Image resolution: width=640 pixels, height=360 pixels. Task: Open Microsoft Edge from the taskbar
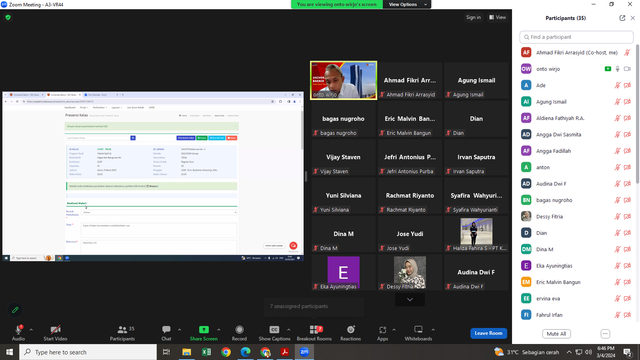pyautogui.click(x=245, y=352)
